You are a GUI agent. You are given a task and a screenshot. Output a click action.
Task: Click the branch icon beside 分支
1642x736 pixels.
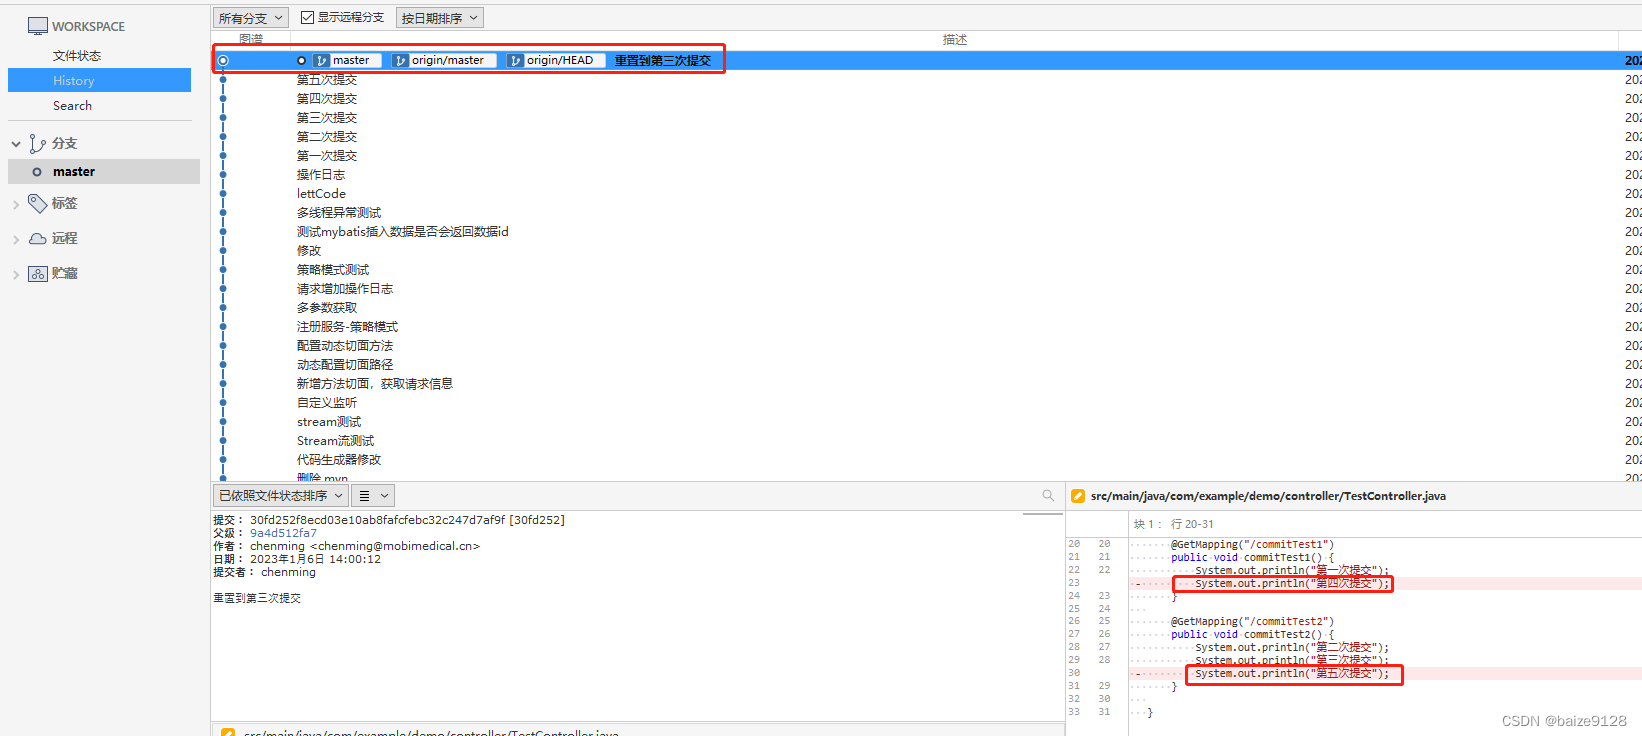tap(38, 144)
